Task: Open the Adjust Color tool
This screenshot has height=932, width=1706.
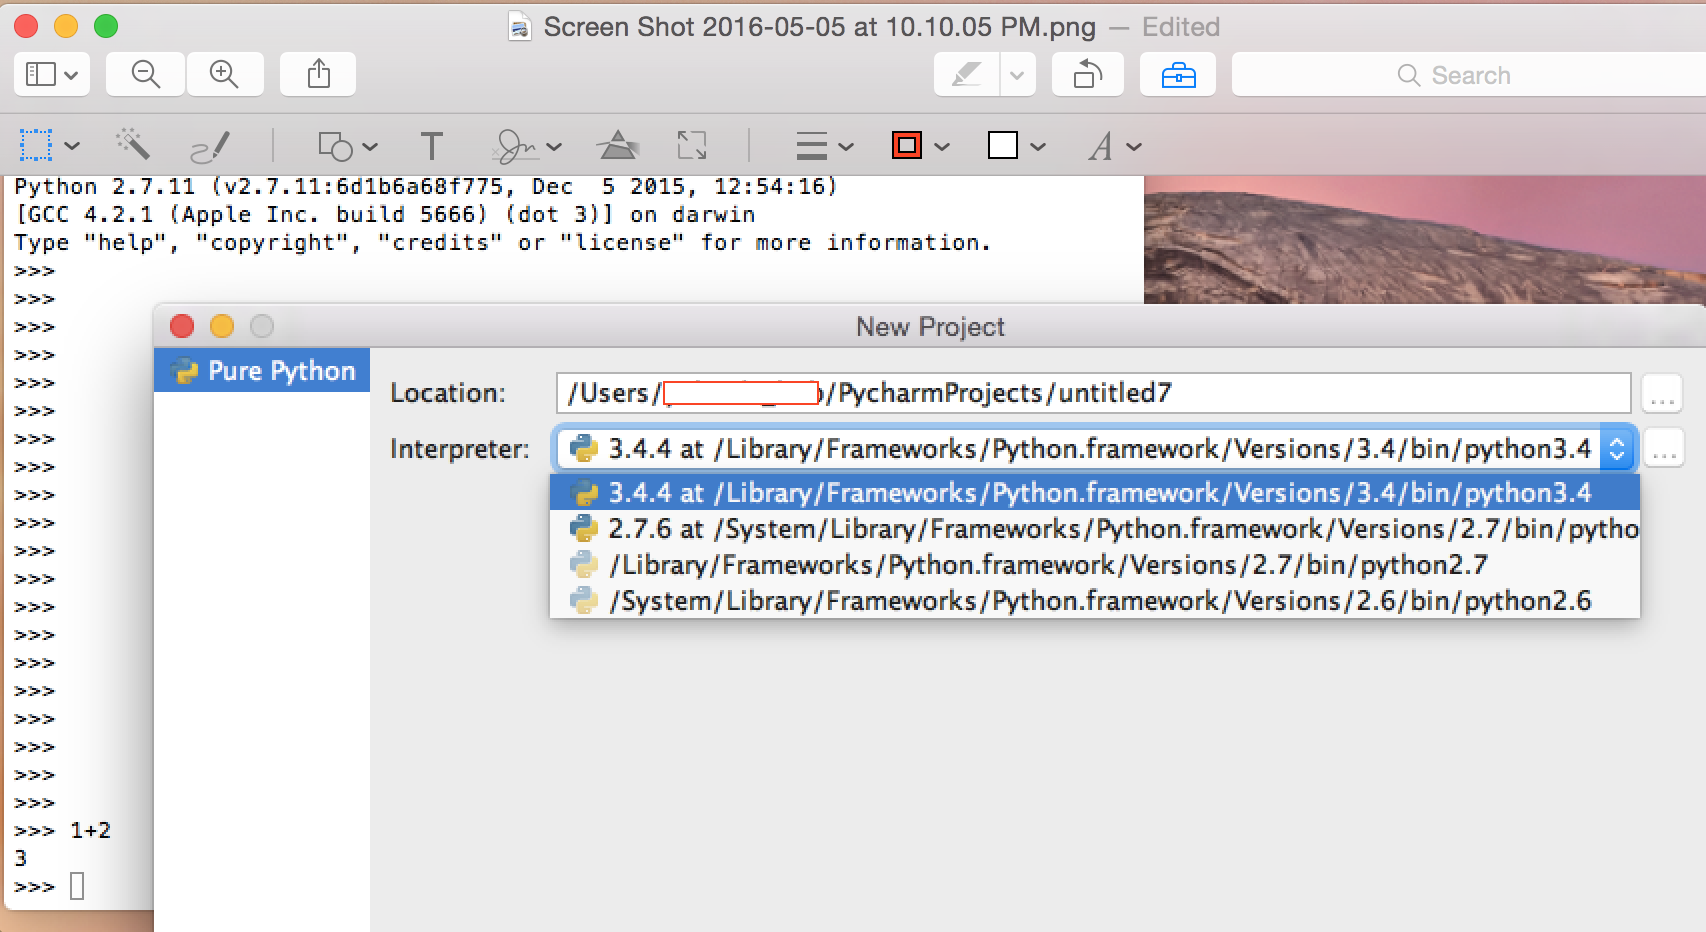Action: point(617,146)
